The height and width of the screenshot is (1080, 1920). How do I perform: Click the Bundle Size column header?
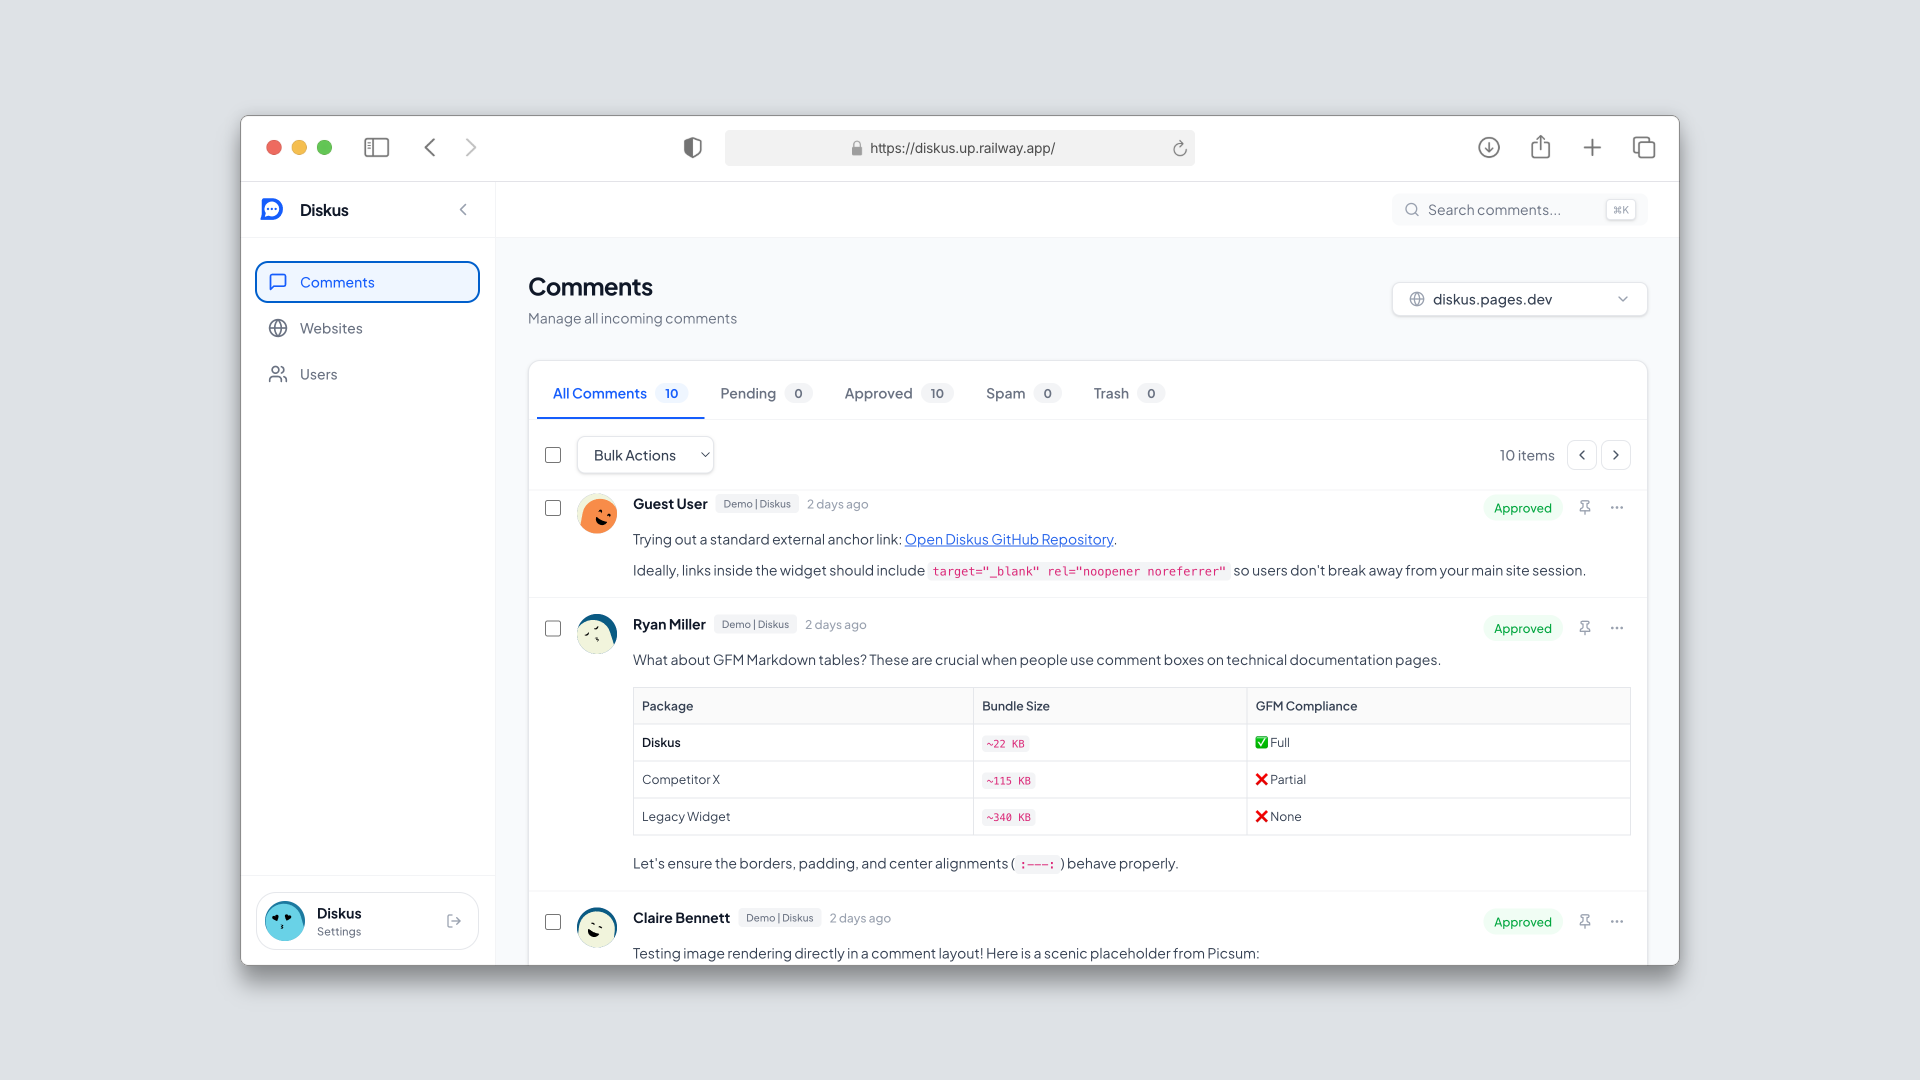click(x=1110, y=706)
